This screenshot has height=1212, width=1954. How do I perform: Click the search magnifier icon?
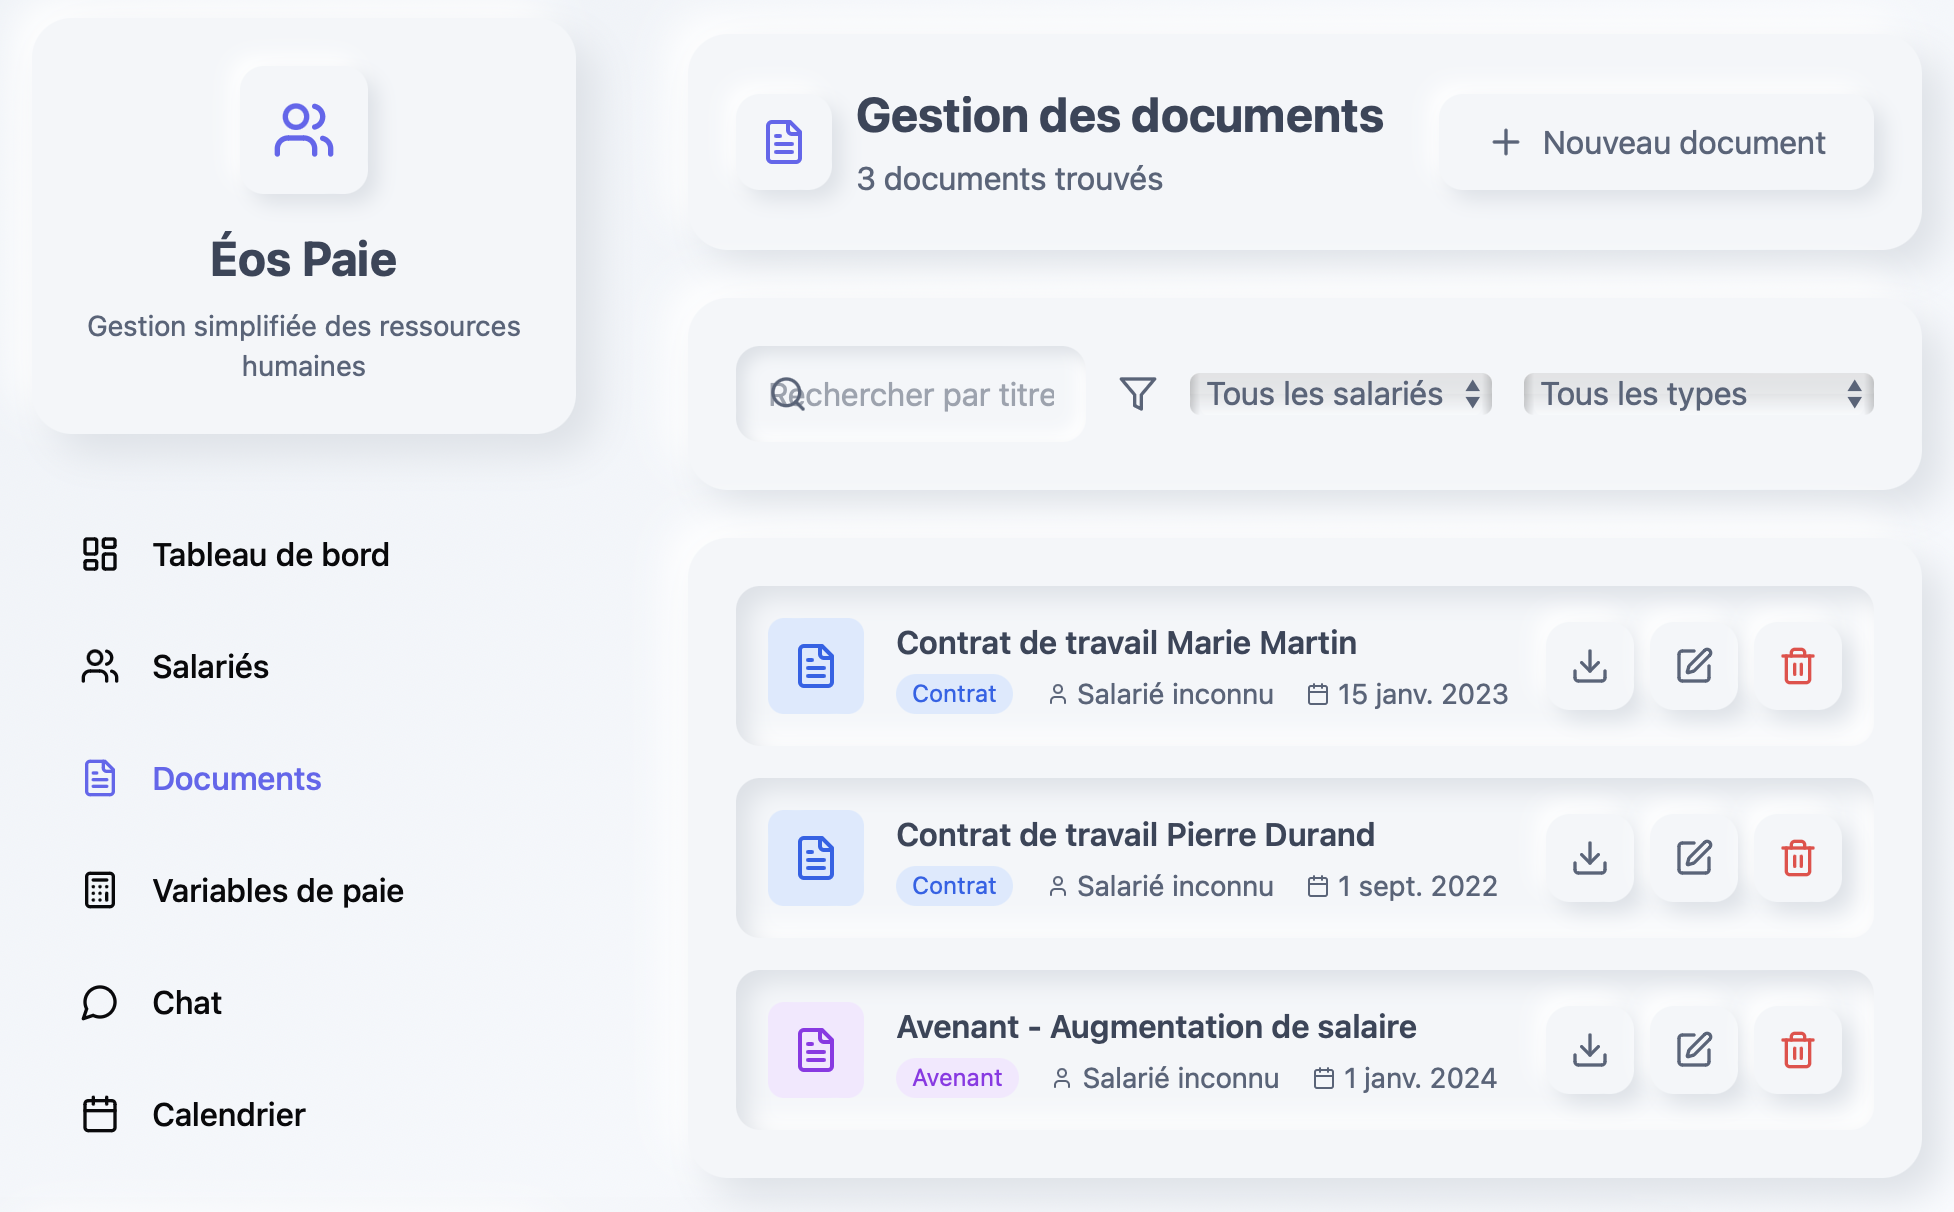pyautogui.click(x=788, y=394)
